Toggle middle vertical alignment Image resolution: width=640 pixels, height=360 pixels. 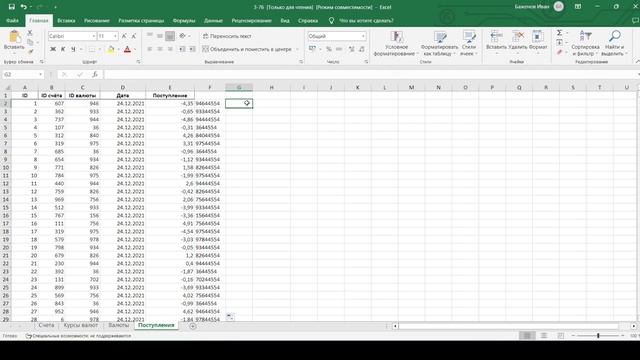tap(160, 36)
